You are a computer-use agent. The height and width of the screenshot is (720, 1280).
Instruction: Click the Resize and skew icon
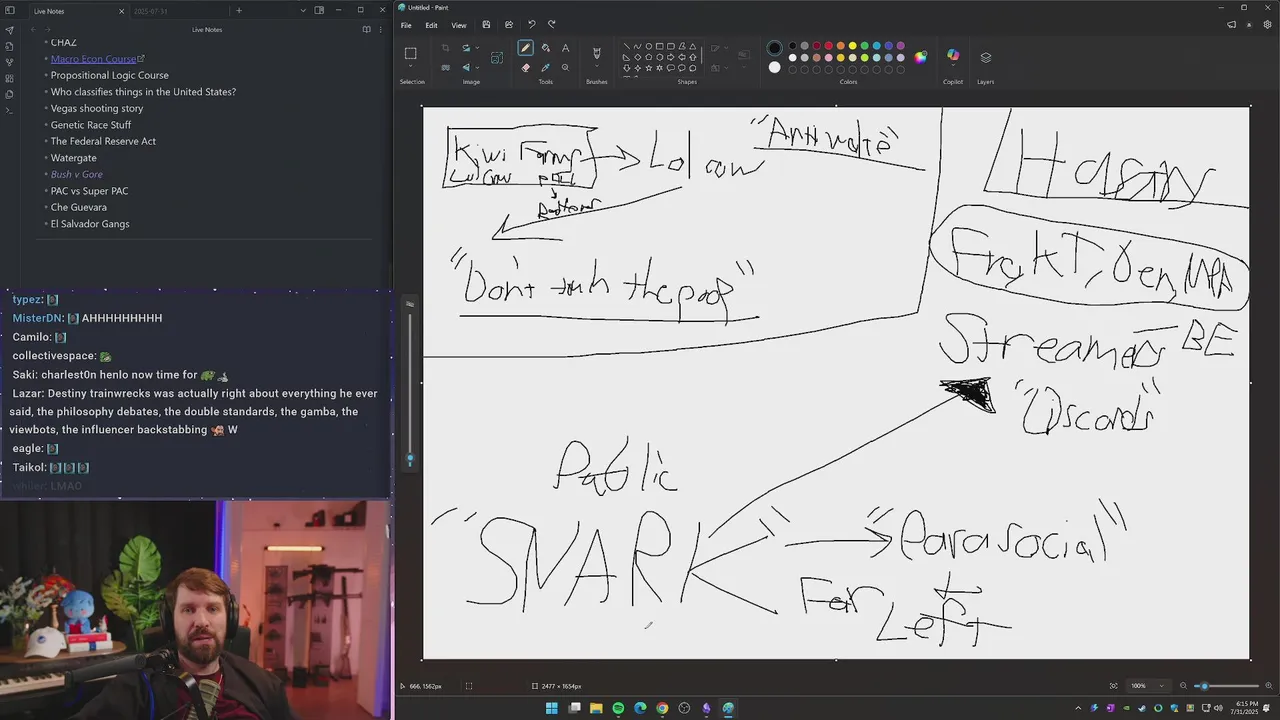tap(445, 68)
